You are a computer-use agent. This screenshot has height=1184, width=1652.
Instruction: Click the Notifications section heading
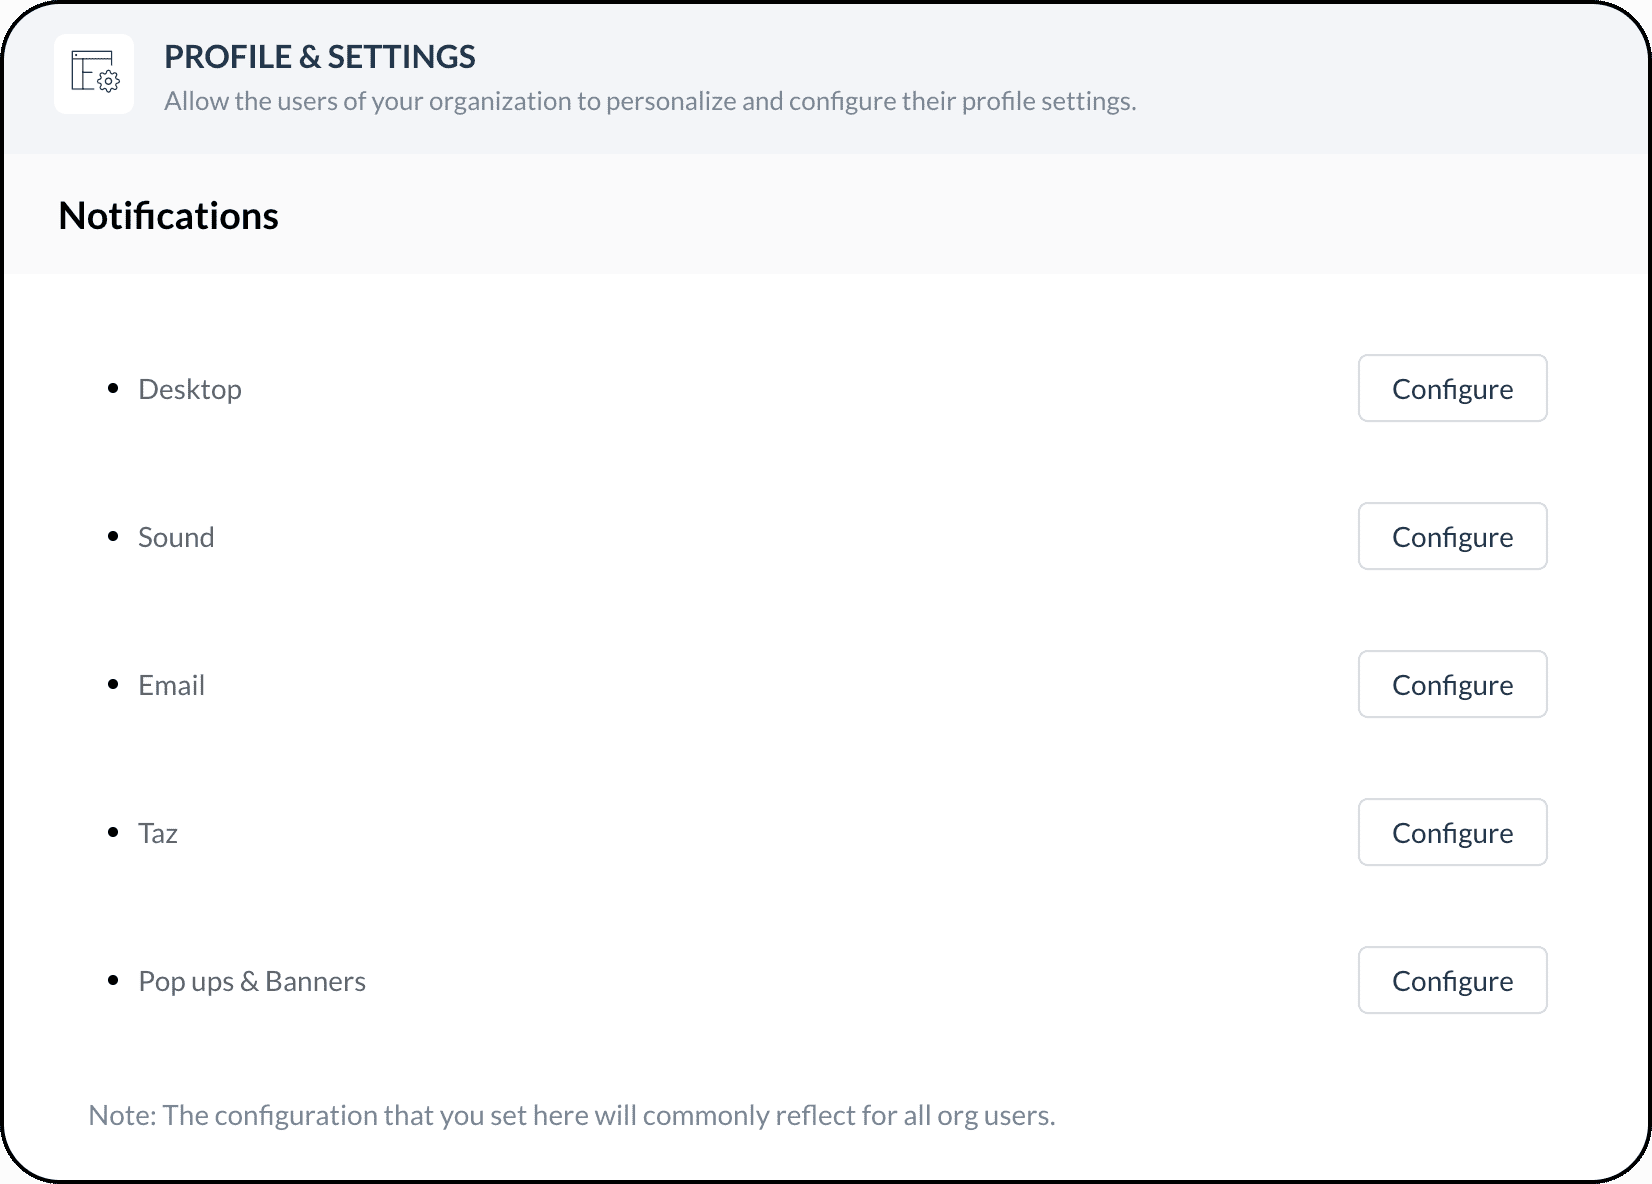169,216
